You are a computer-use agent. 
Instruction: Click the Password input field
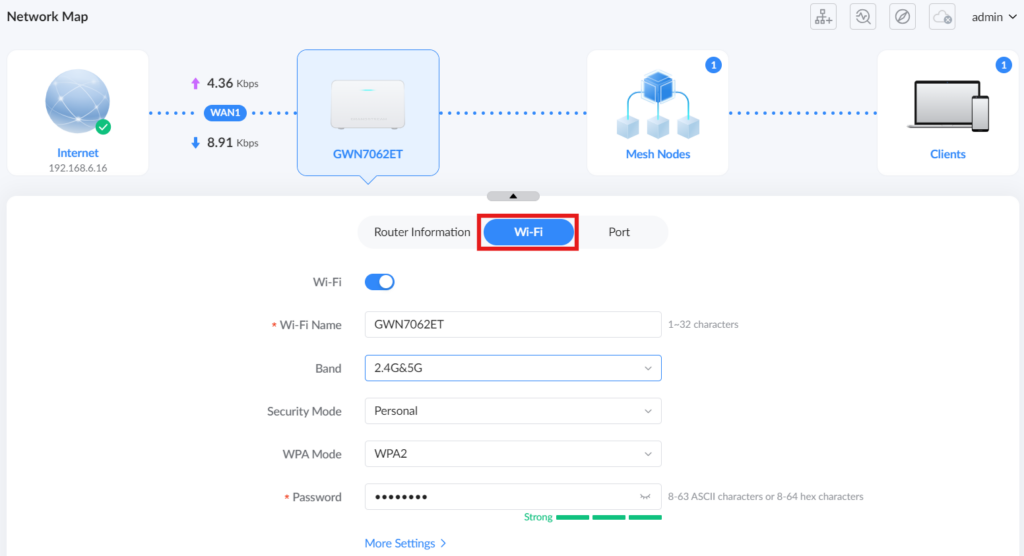point(513,497)
